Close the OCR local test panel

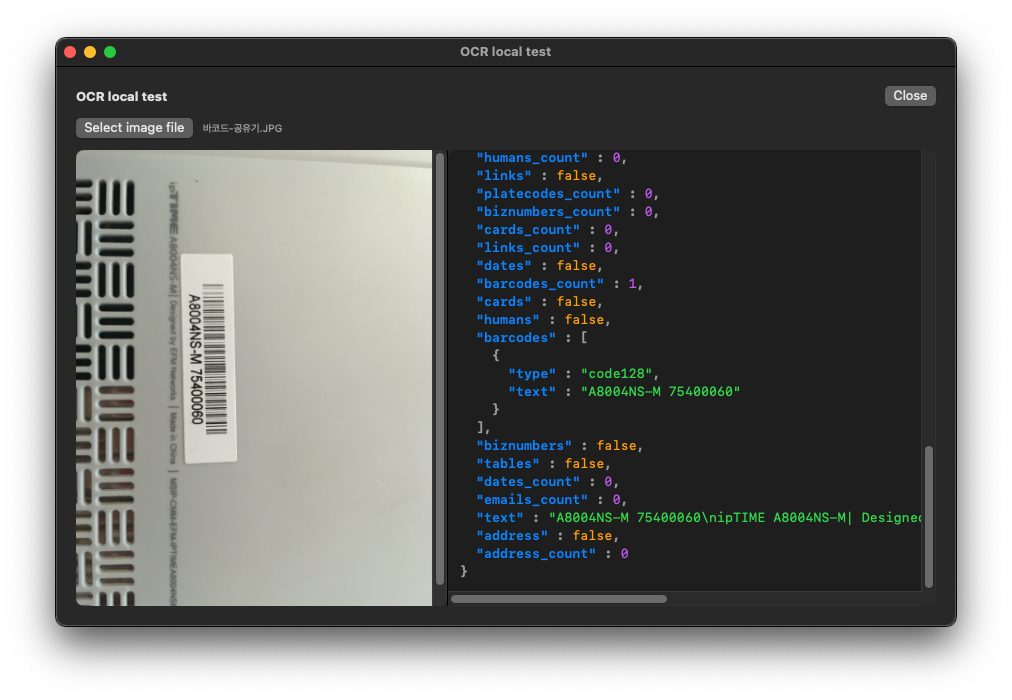pyautogui.click(x=909, y=95)
